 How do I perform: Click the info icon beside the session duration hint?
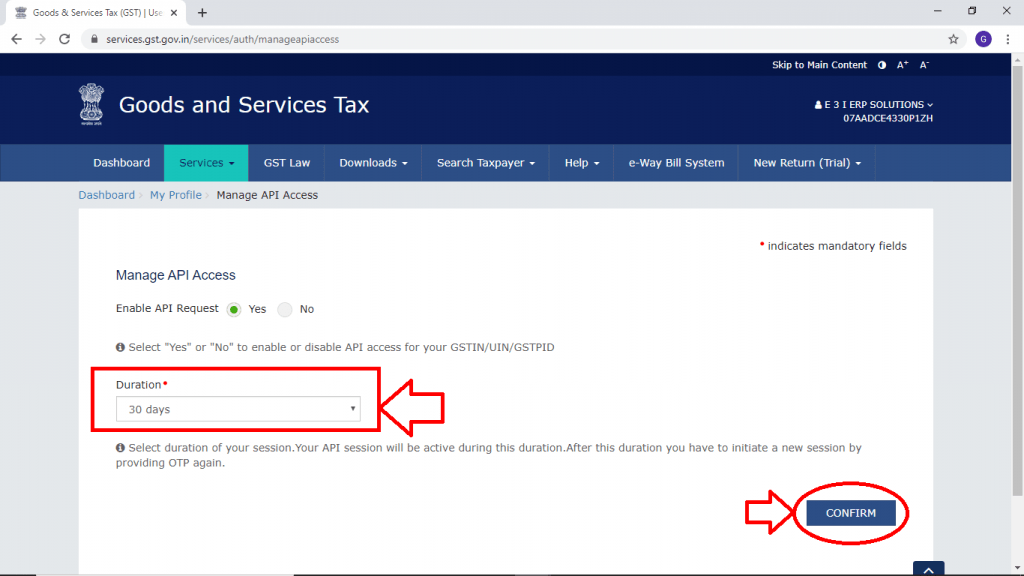[120, 448]
